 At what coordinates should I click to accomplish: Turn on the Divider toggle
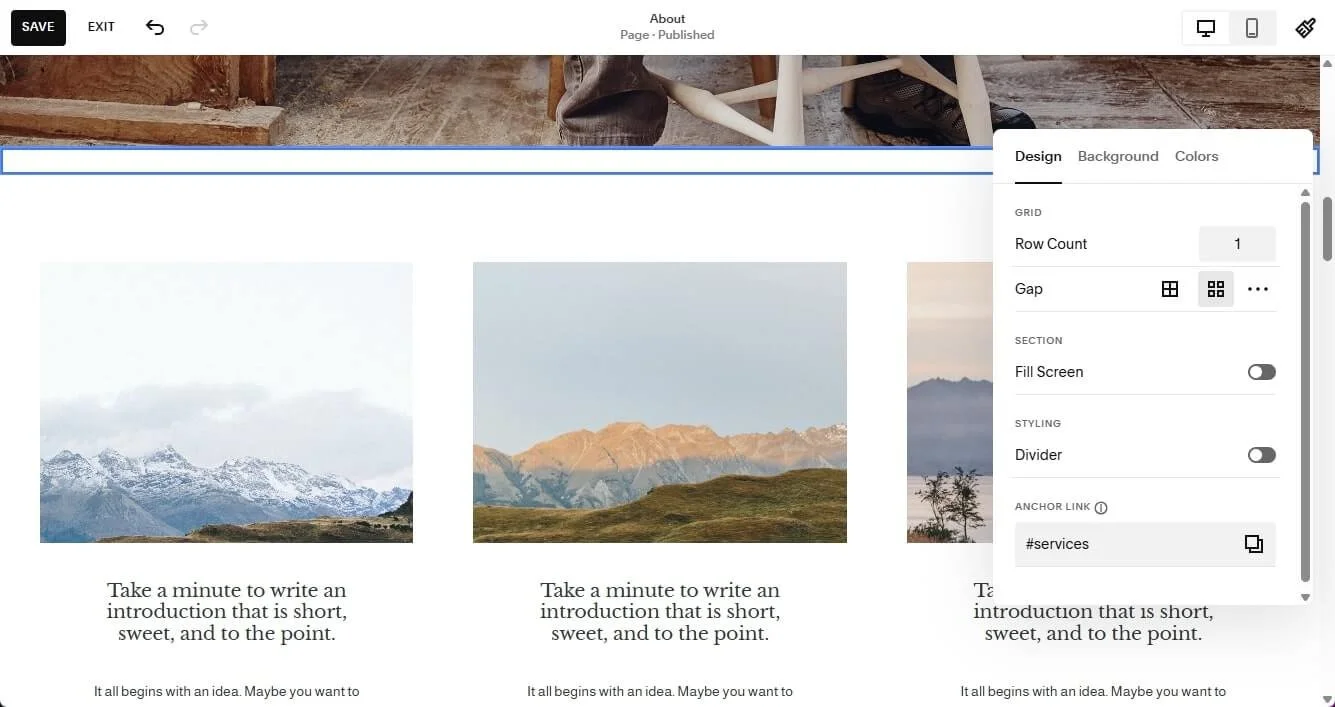(x=1261, y=454)
